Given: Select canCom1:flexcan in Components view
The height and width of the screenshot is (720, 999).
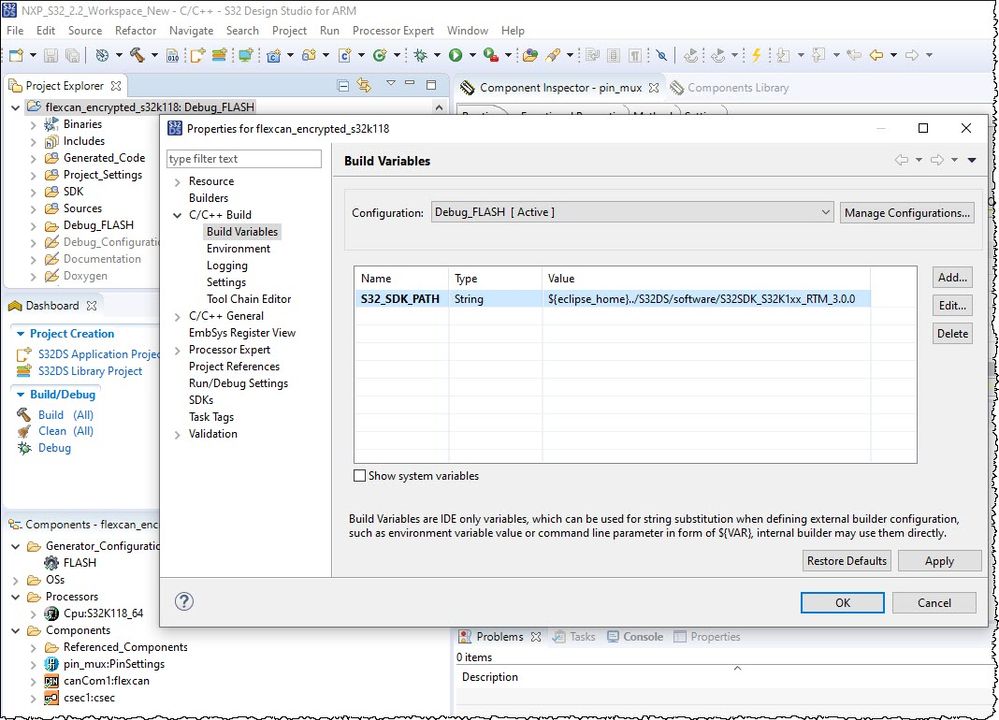Looking at the screenshot, I should tap(106, 680).
